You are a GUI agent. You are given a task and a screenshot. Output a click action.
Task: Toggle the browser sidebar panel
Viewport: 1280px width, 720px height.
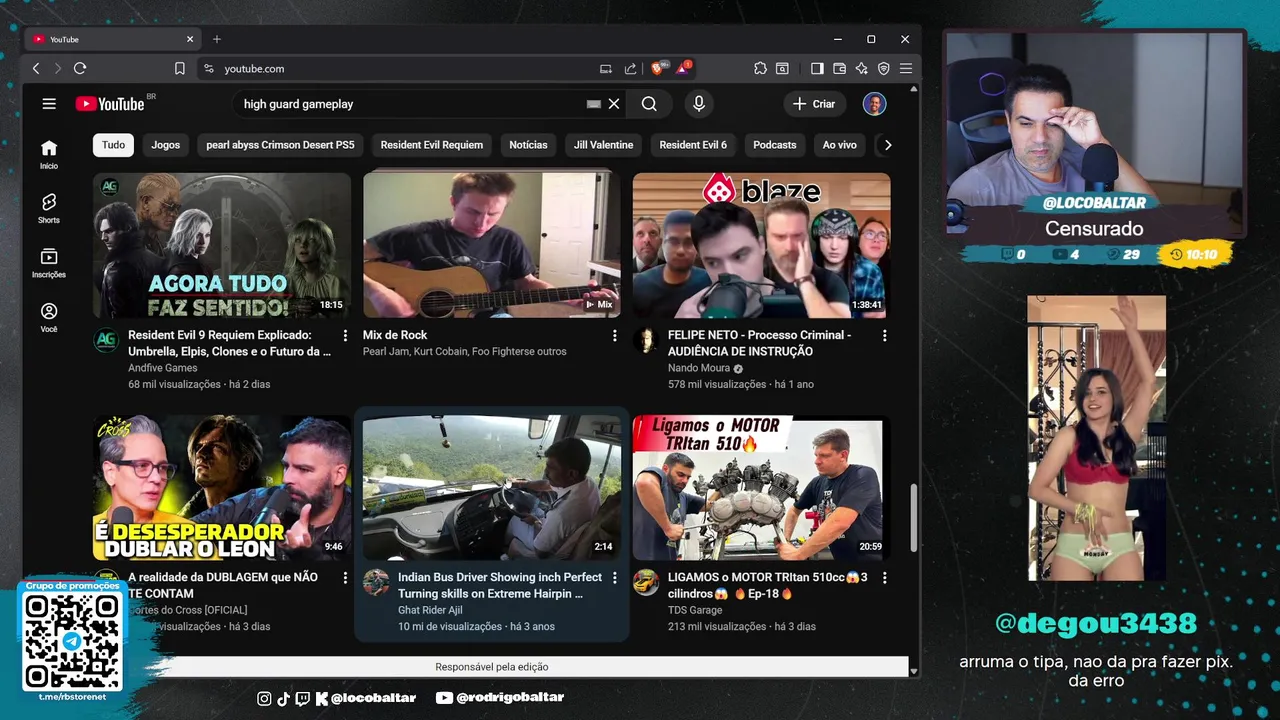coord(817,68)
